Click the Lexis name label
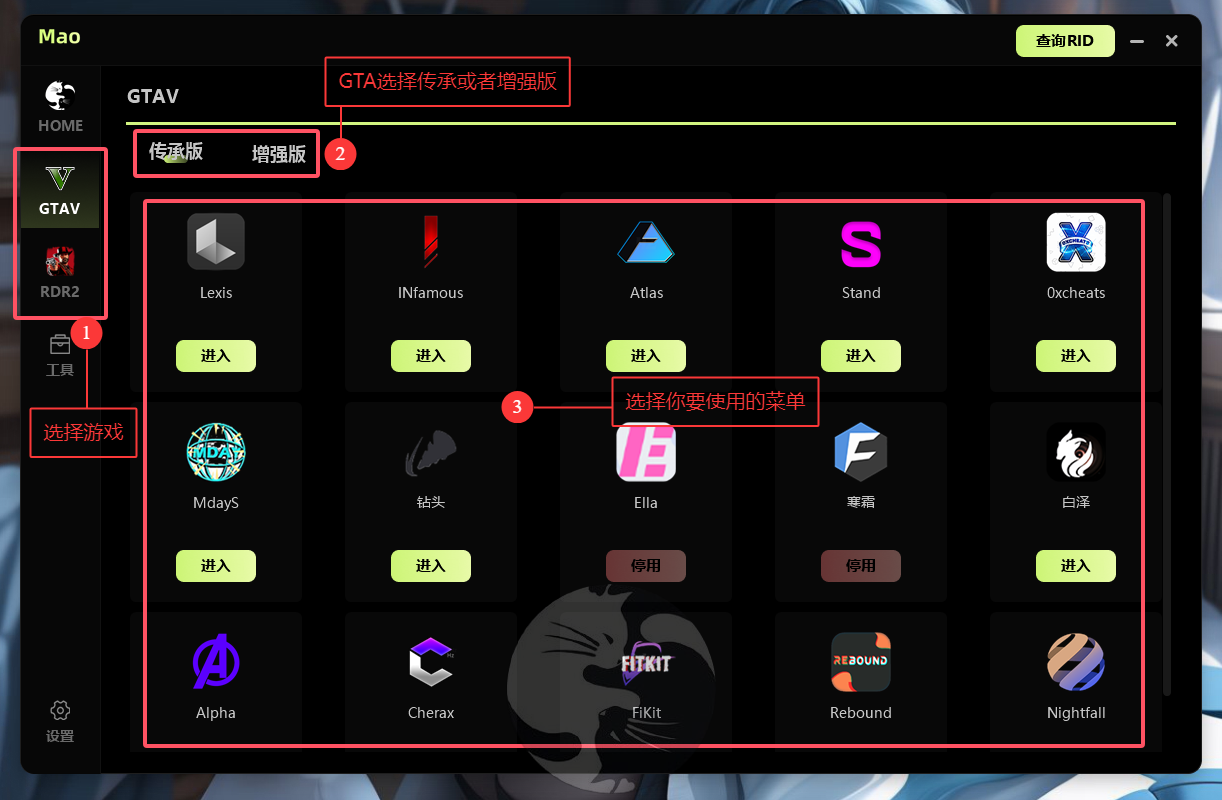This screenshot has height=800, width=1222. [x=216, y=293]
